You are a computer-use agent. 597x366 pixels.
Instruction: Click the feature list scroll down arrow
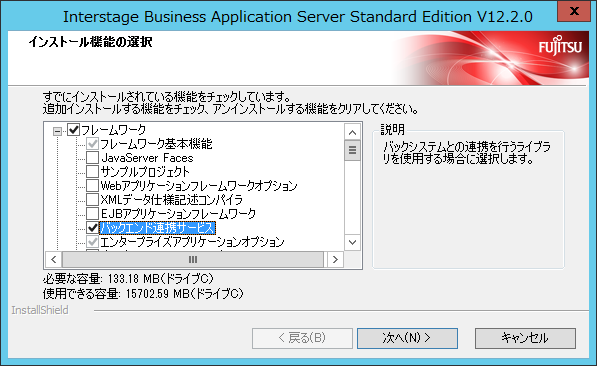[x=352, y=242]
